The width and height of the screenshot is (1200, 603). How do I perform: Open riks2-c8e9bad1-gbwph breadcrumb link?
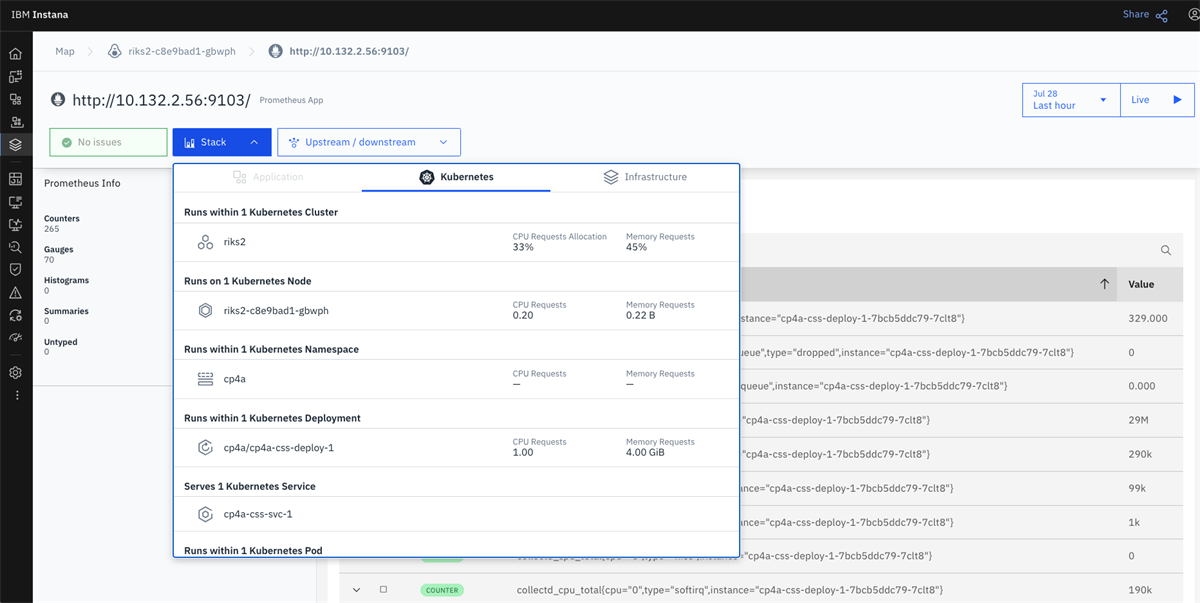[171, 51]
